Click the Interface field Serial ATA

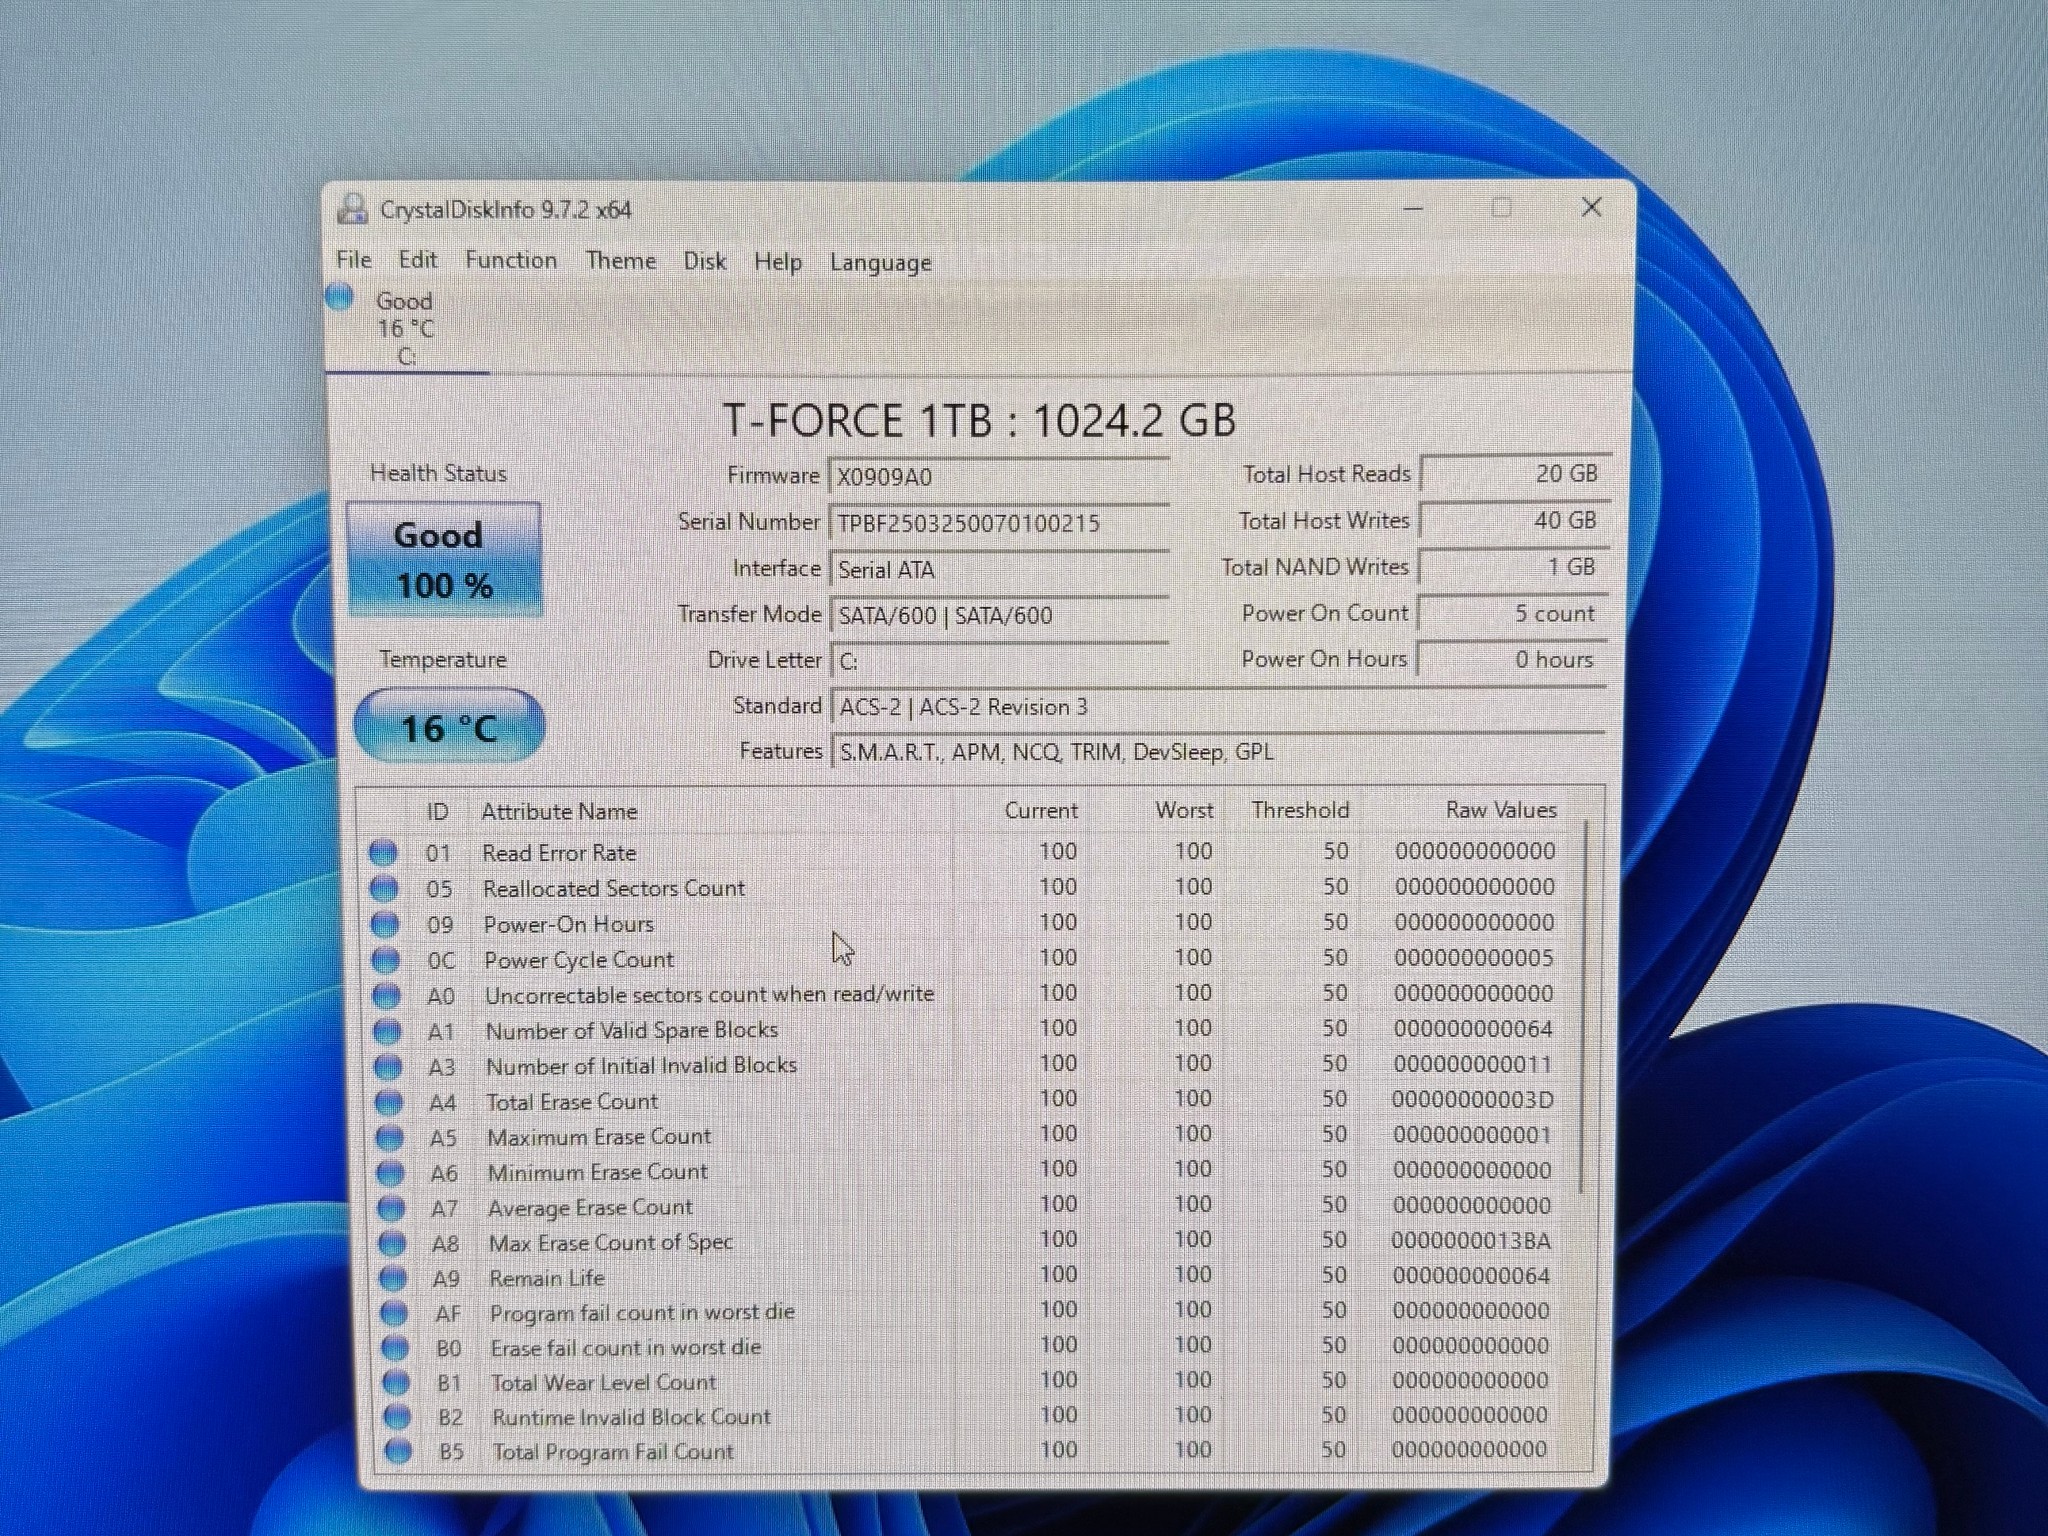999,569
